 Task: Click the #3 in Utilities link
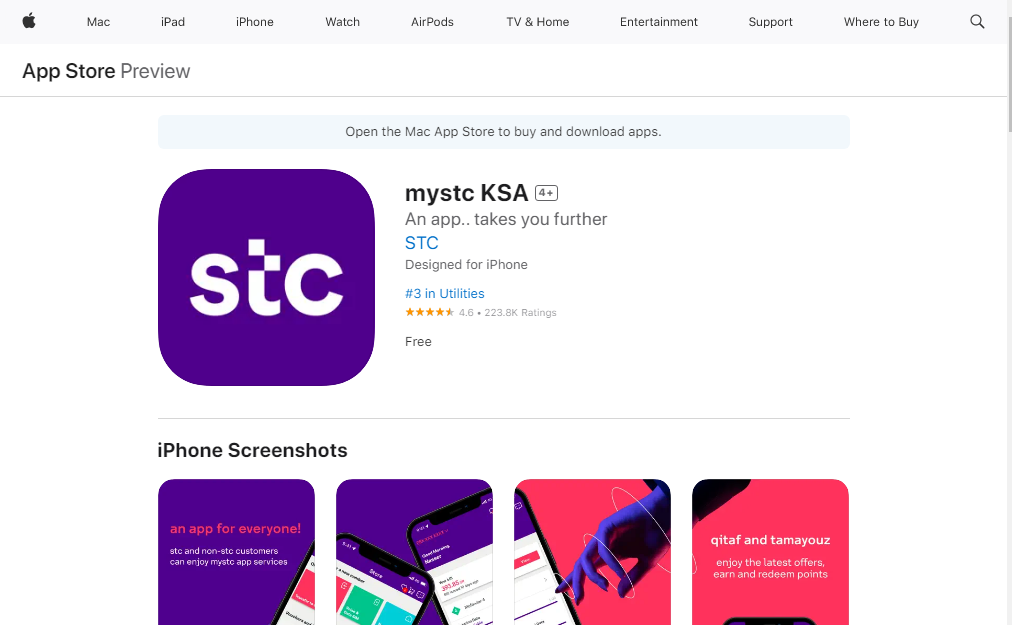click(x=445, y=294)
